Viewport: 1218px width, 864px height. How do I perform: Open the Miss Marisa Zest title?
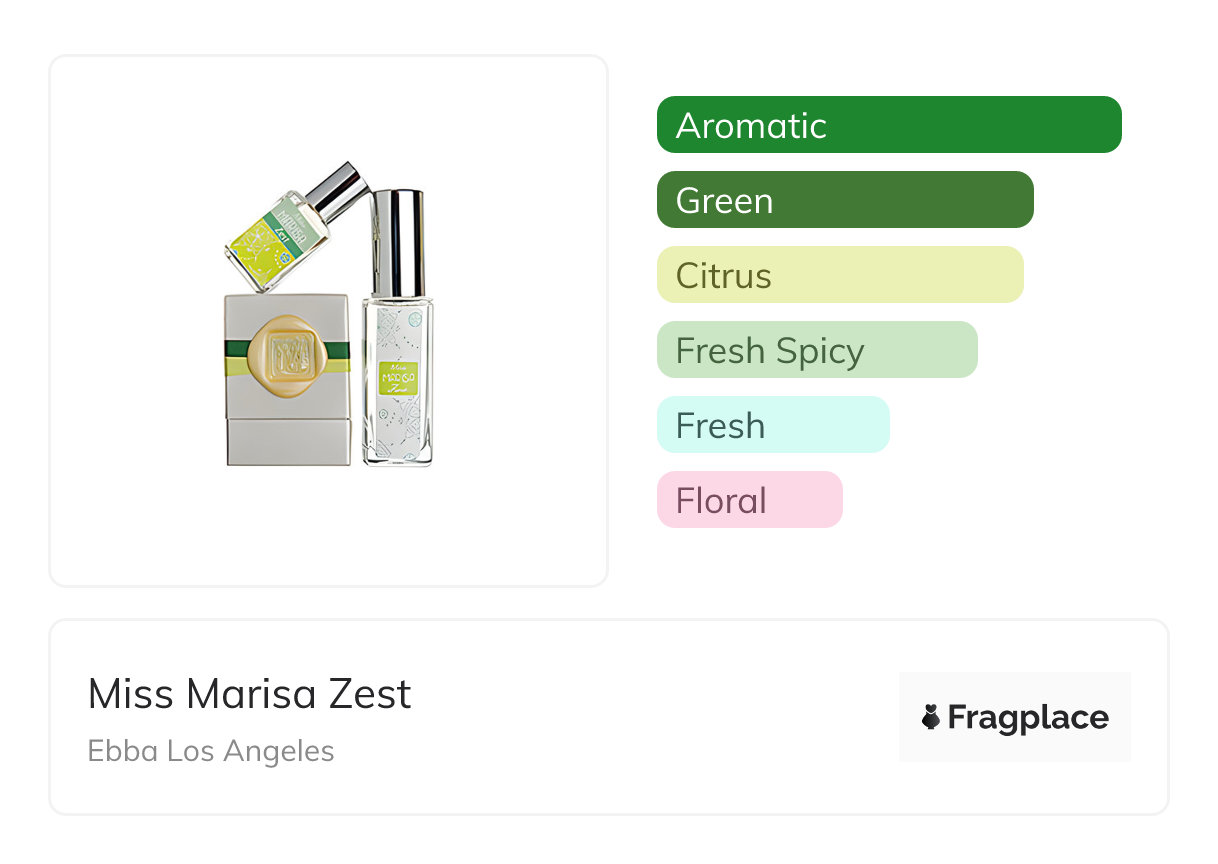click(250, 694)
